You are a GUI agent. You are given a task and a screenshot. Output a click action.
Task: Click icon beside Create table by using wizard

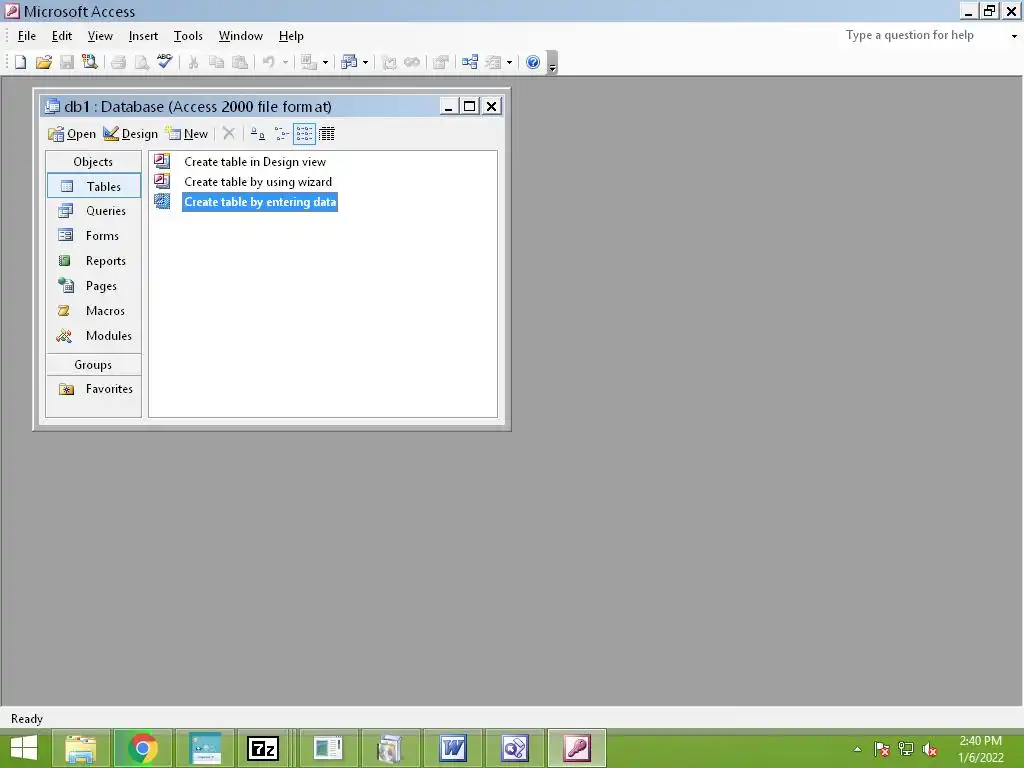(162, 181)
